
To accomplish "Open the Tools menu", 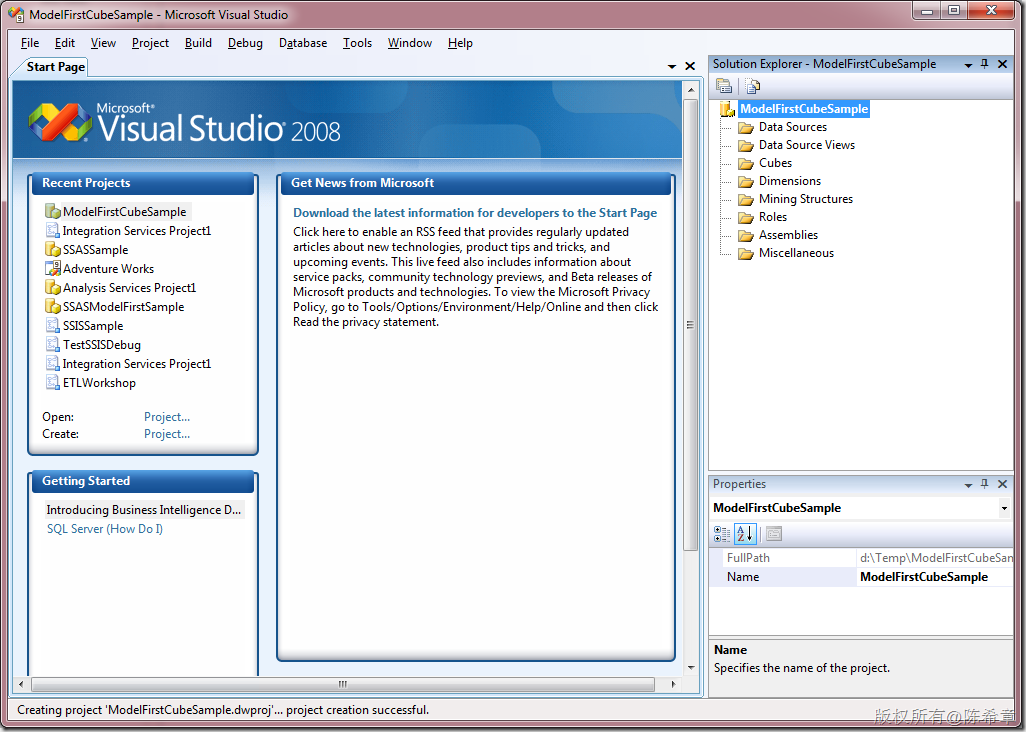I will click(357, 43).
